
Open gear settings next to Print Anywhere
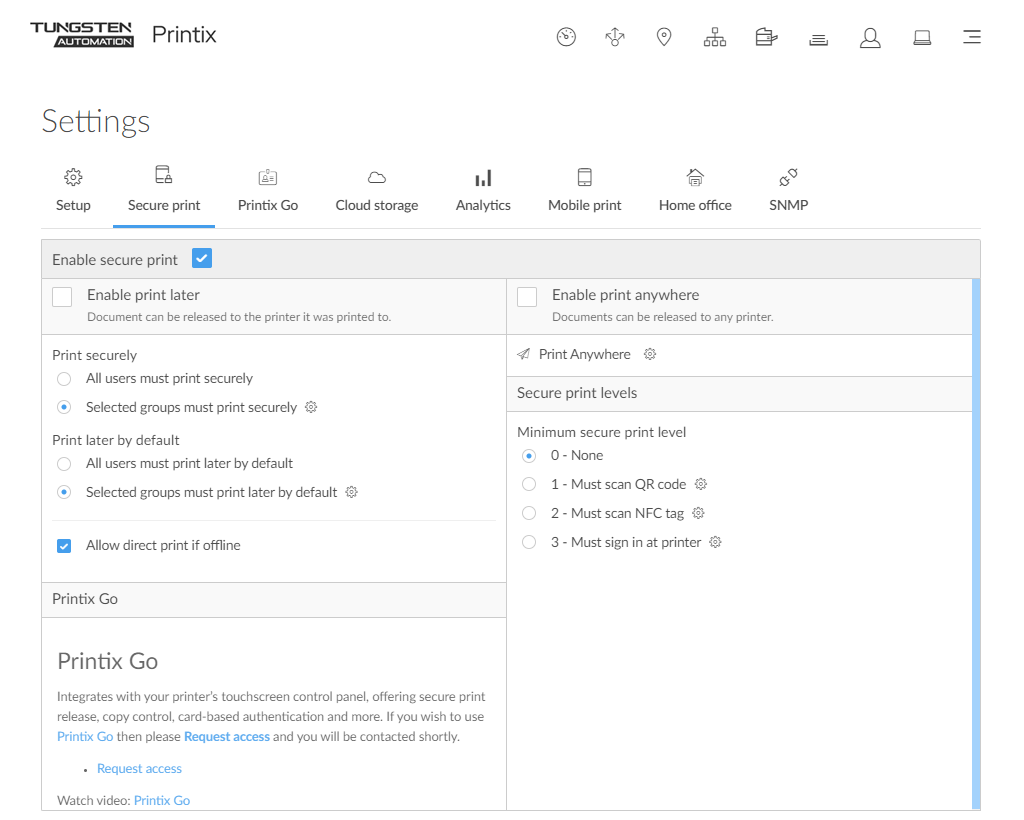pyautogui.click(x=650, y=354)
